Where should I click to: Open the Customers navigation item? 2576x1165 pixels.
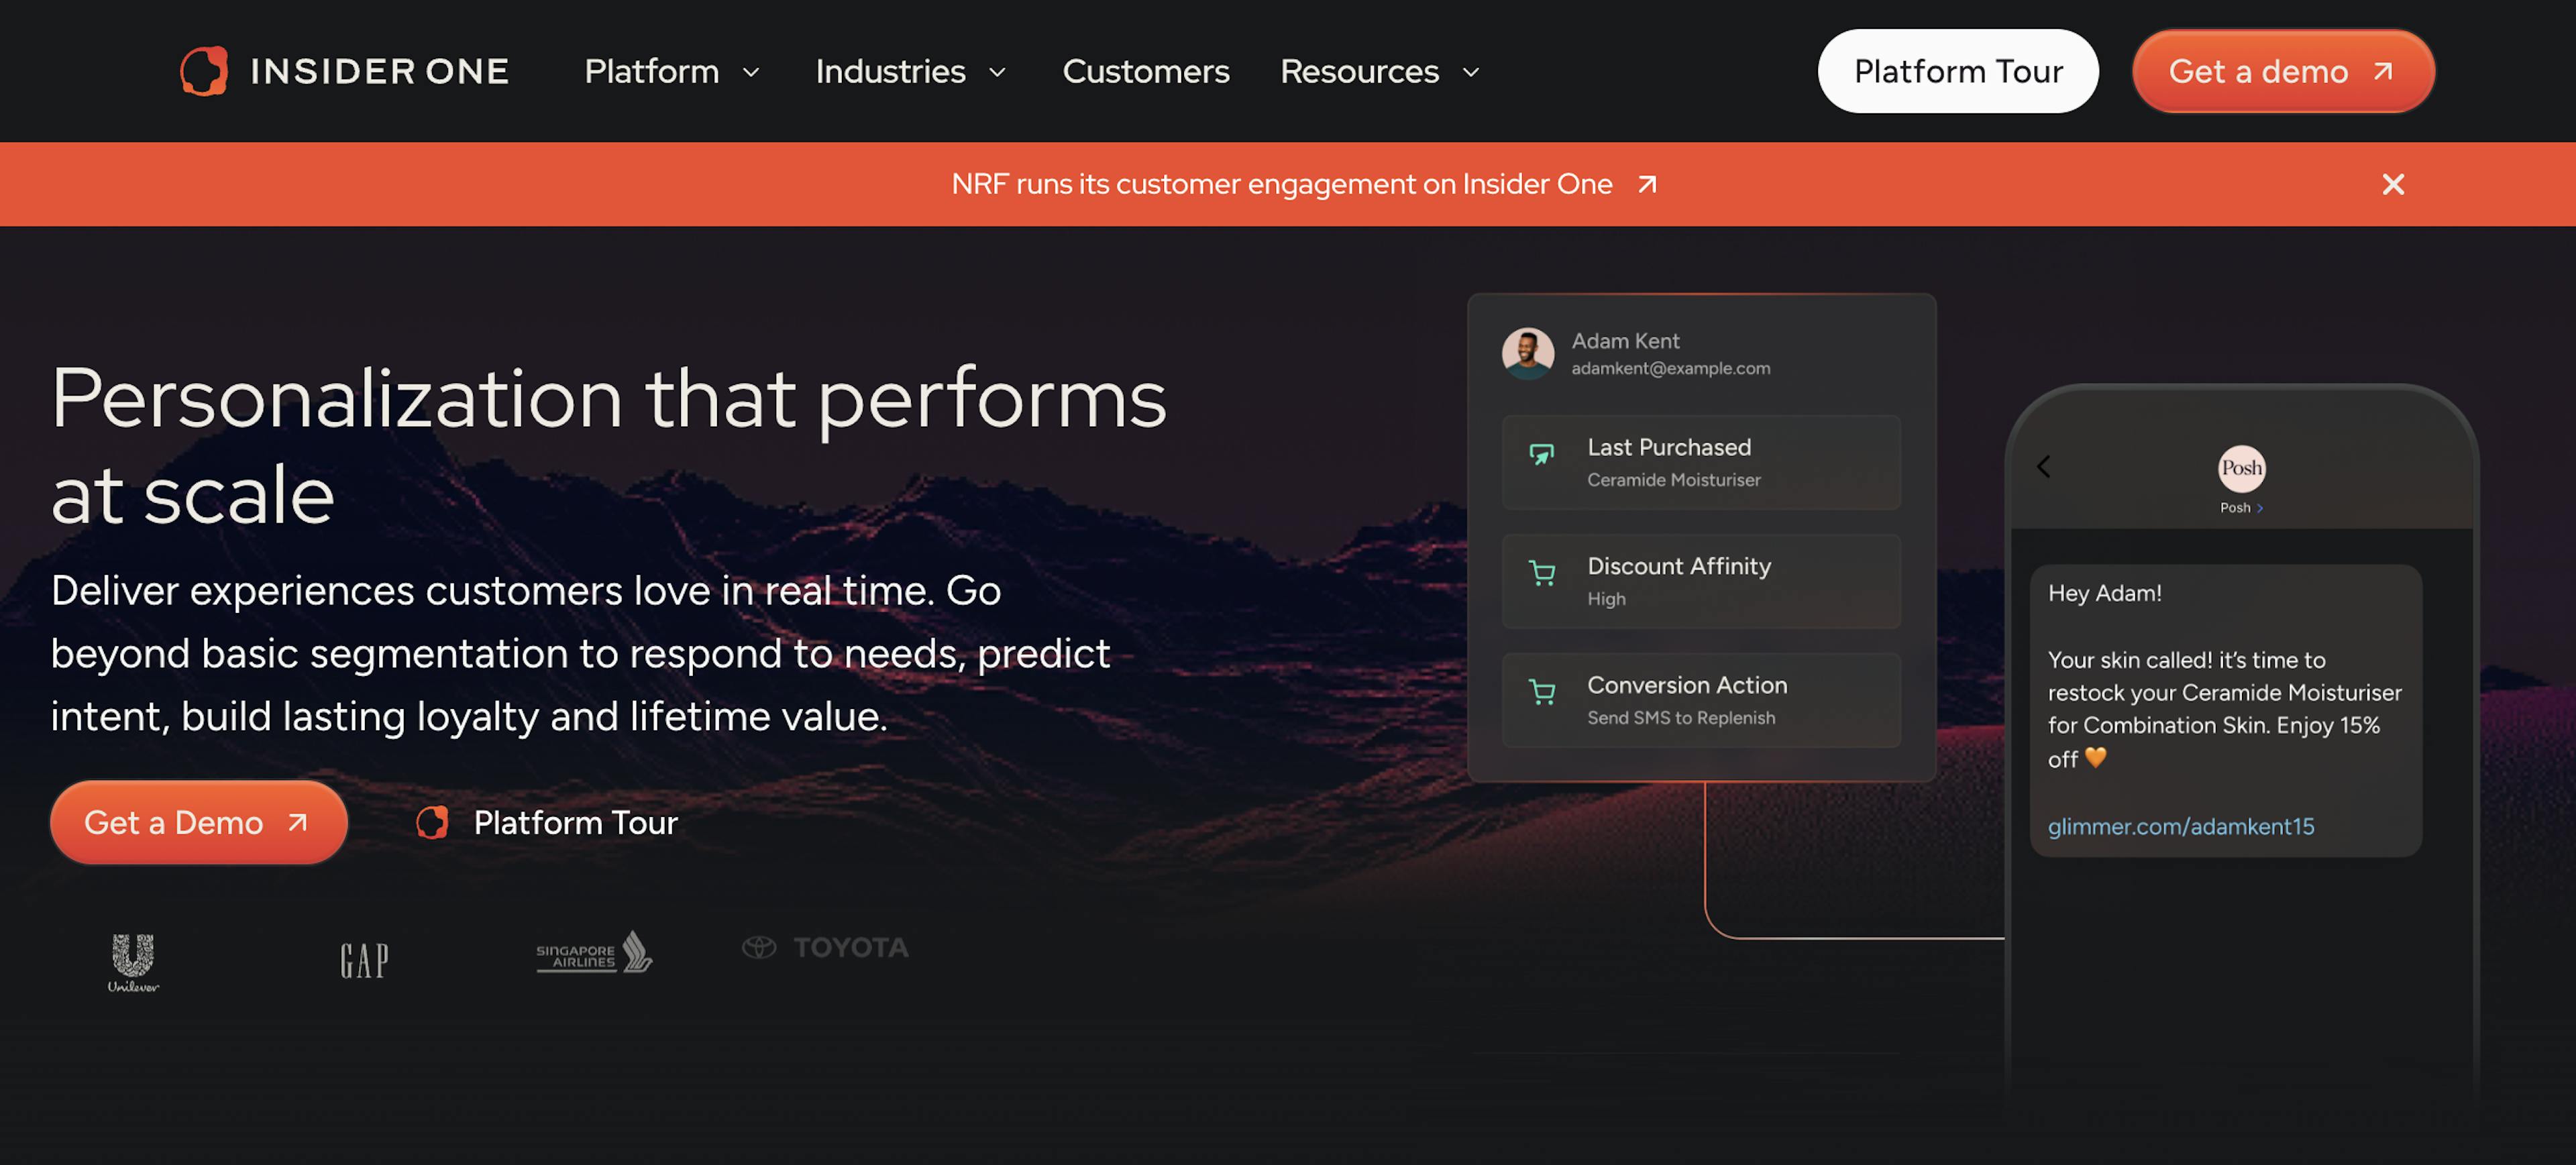click(x=1146, y=71)
